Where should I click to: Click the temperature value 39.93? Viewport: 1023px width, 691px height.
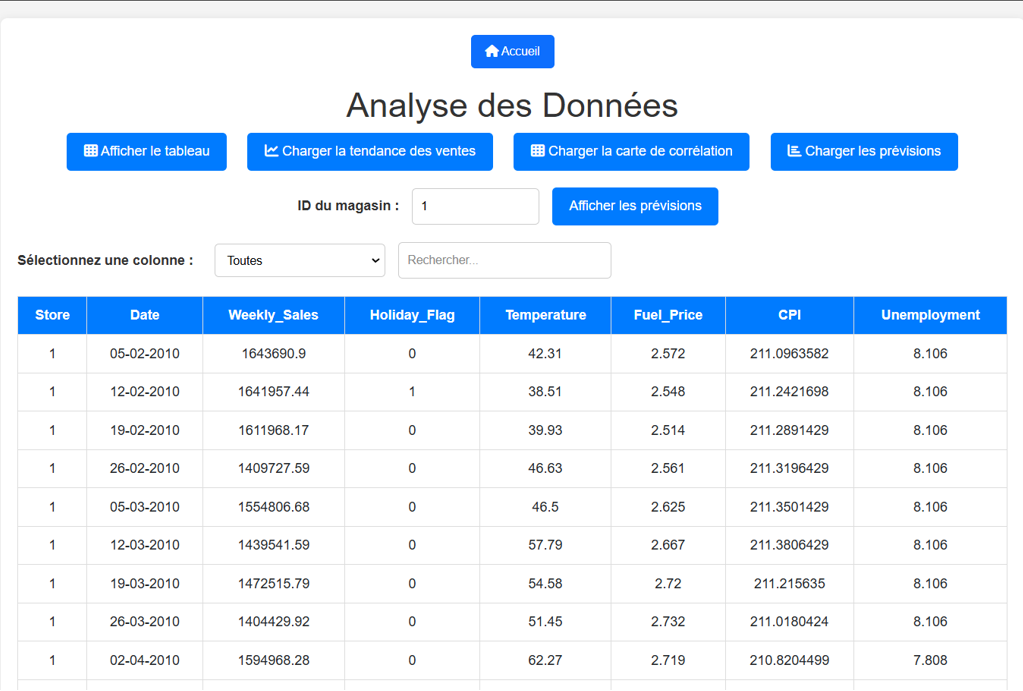coord(545,430)
